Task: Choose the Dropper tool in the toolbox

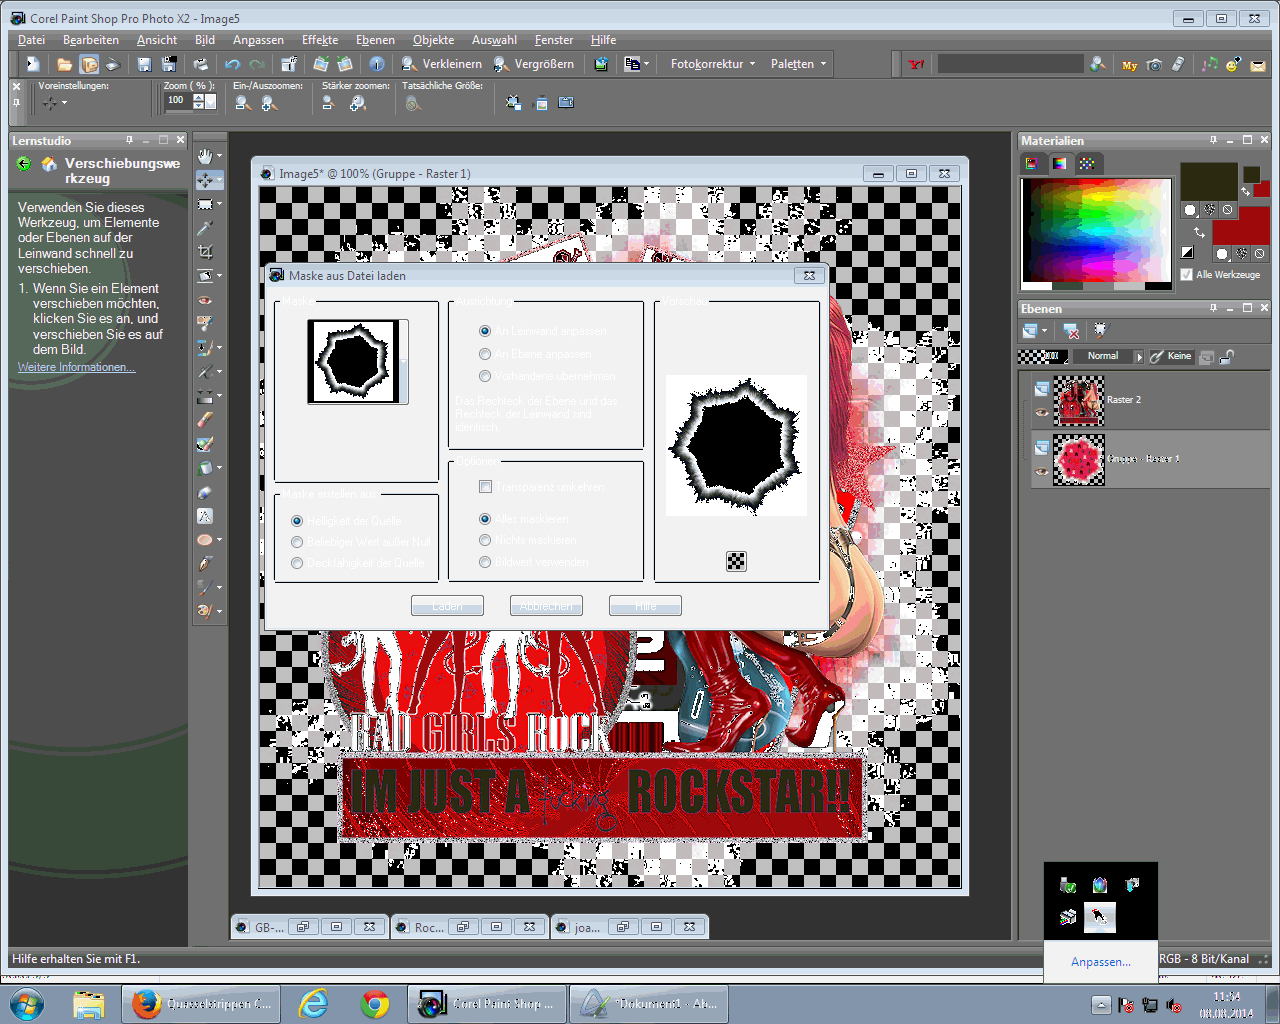Action: click(x=205, y=228)
